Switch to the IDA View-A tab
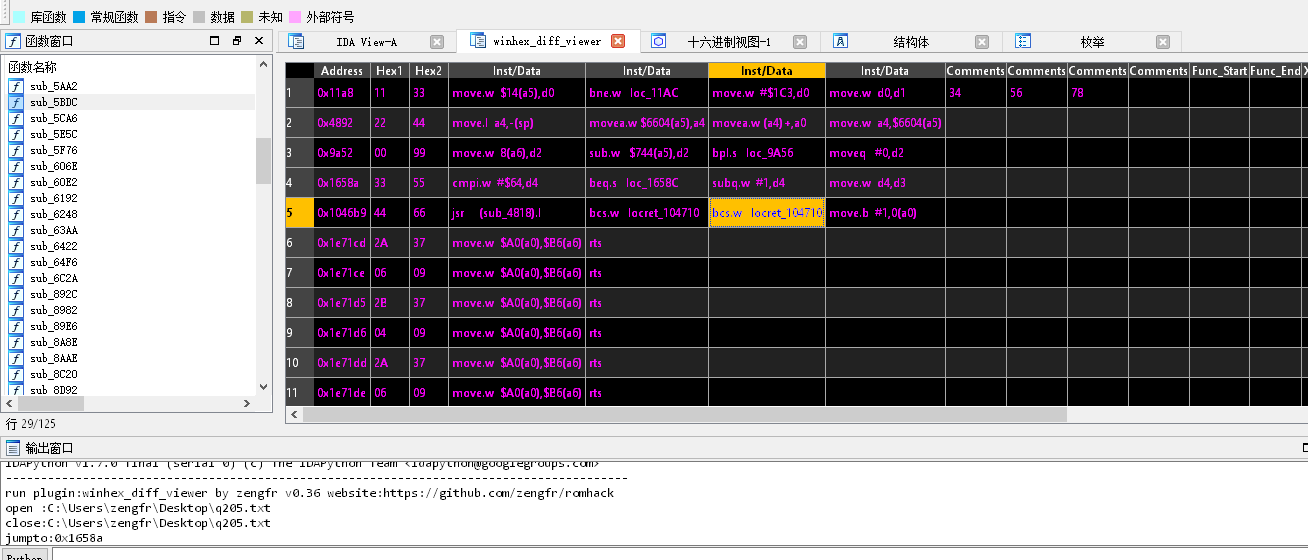1308x560 pixels. (366, 42)
